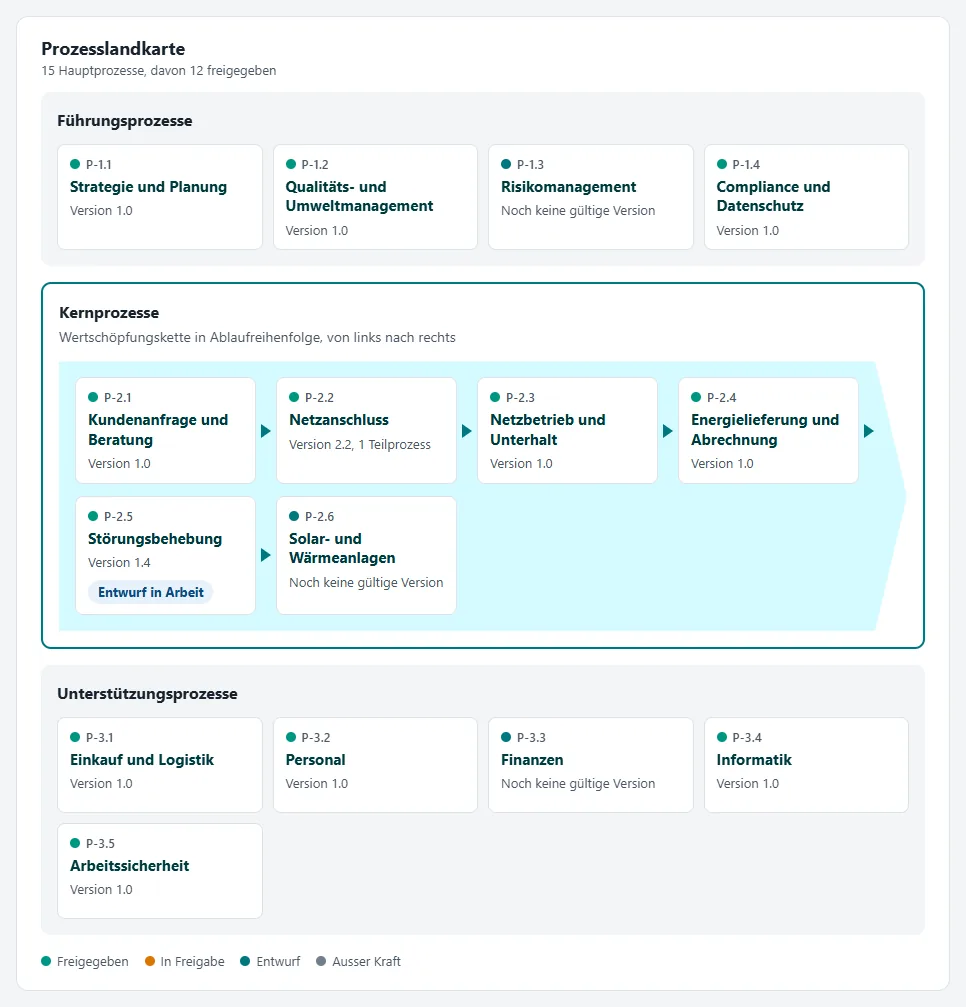Select the Netzanschluss process card
The height and width of the screenshot is (1007, 966).
point(366,430)
